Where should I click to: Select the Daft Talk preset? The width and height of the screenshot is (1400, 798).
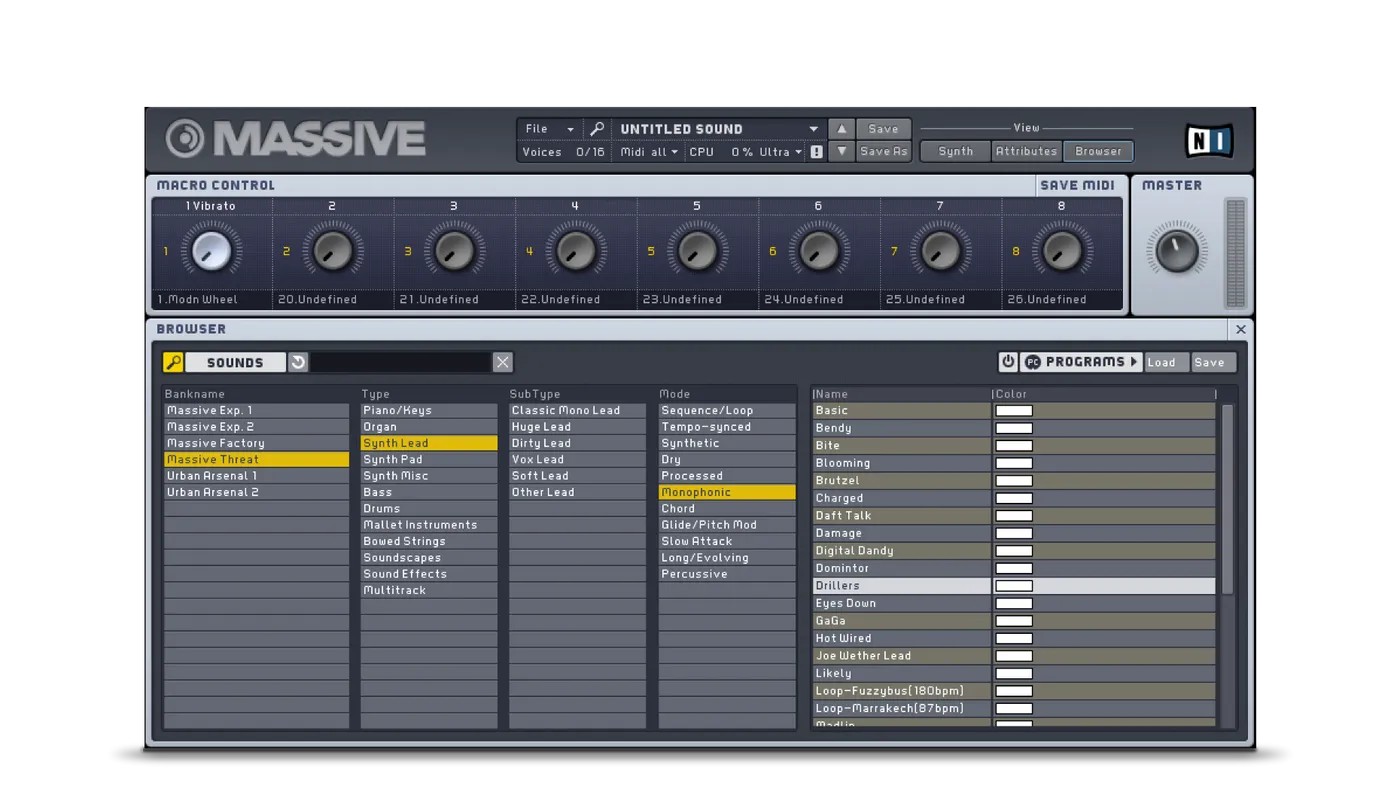pos(1014,516)
